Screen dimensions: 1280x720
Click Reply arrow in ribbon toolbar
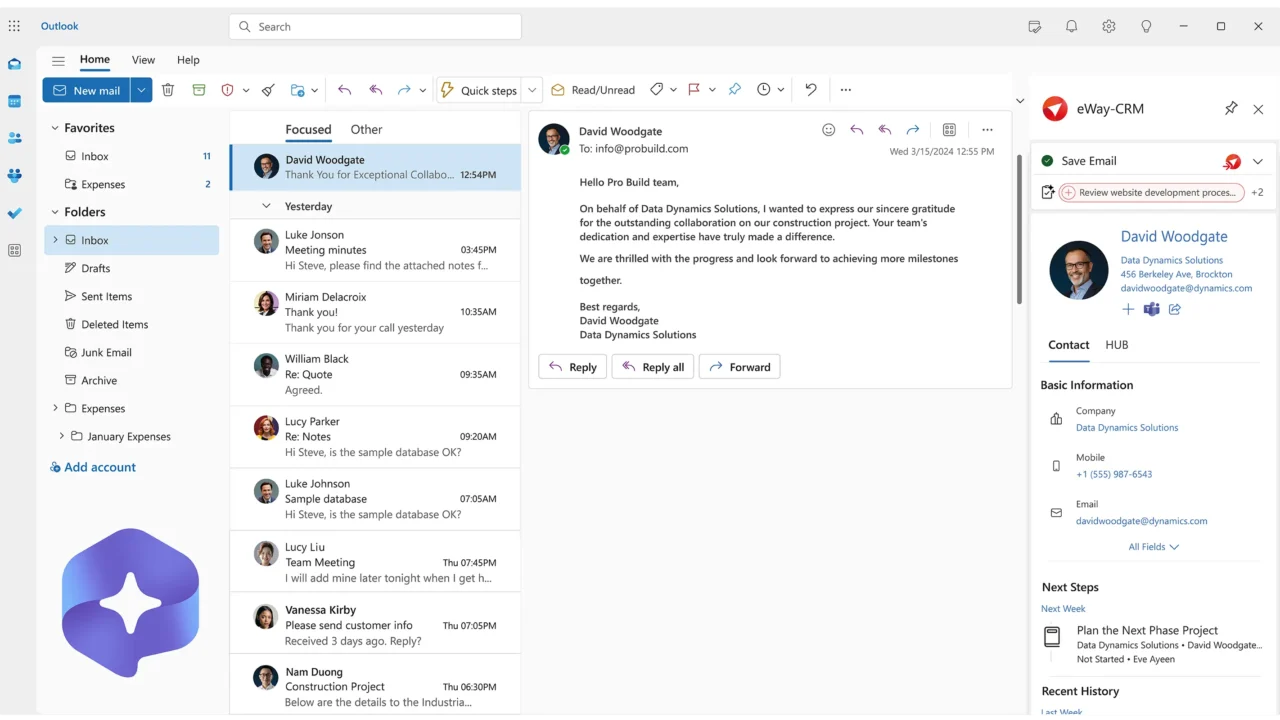pos(344,90)
